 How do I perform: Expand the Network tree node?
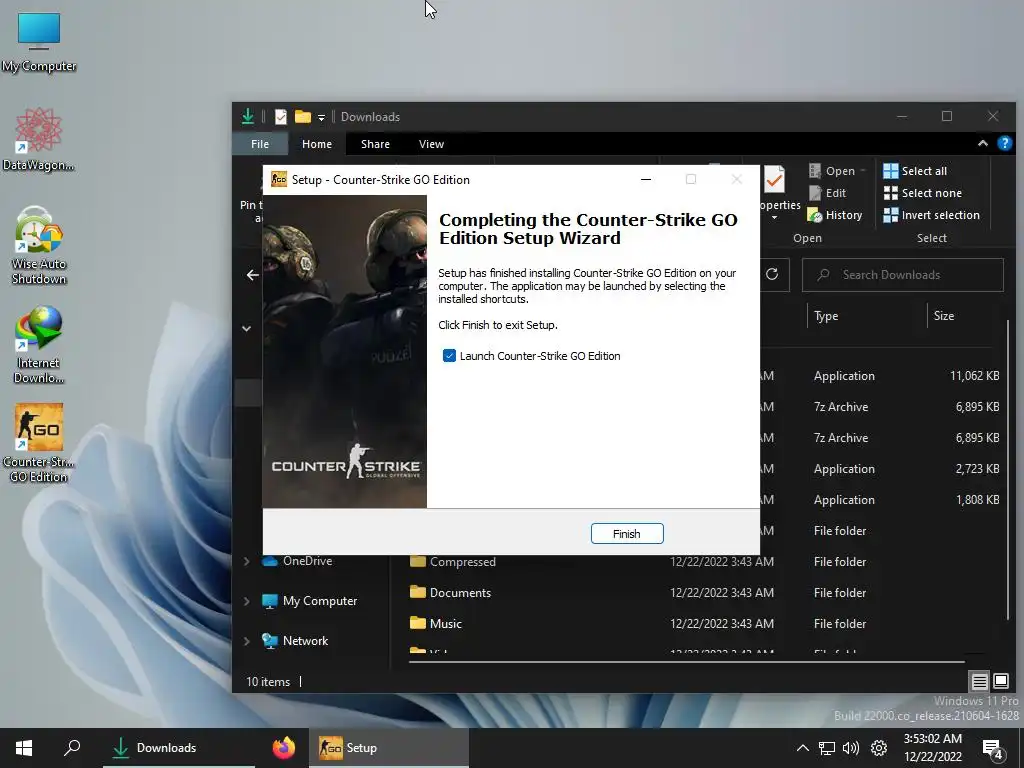tap(247, 641)
